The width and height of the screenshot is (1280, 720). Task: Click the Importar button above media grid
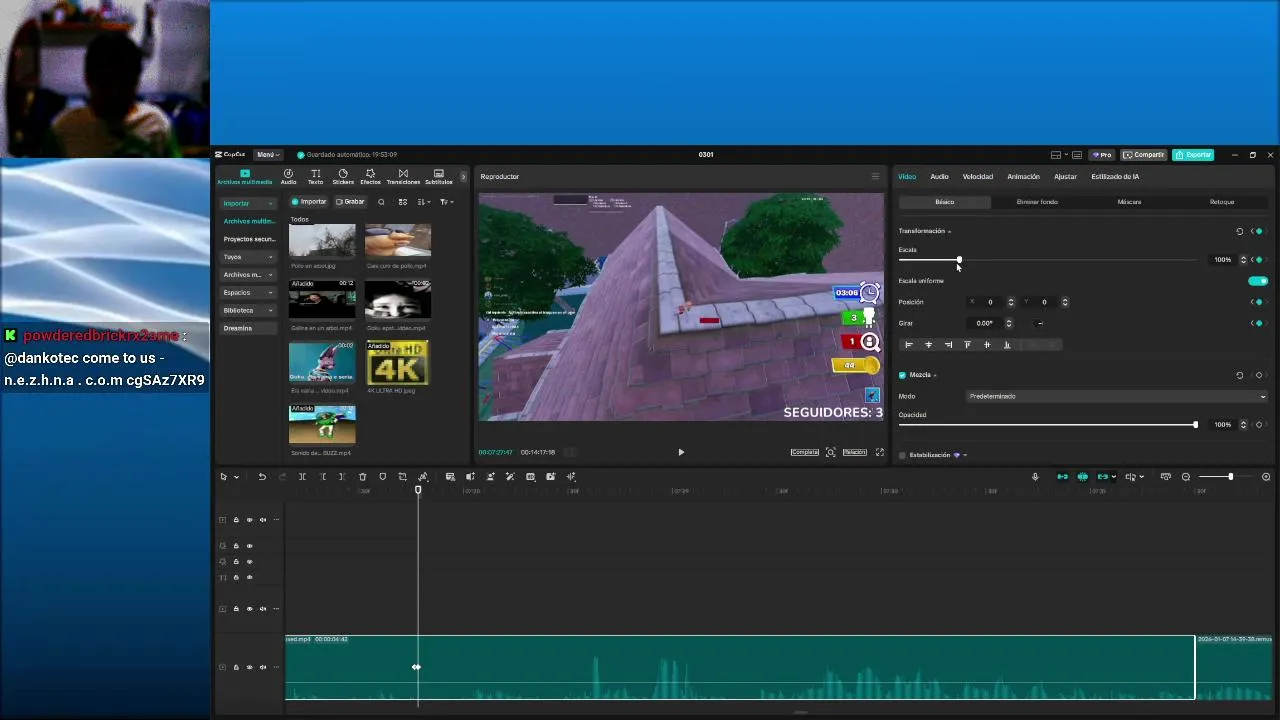pyautogui.click(x=309, y=202)
